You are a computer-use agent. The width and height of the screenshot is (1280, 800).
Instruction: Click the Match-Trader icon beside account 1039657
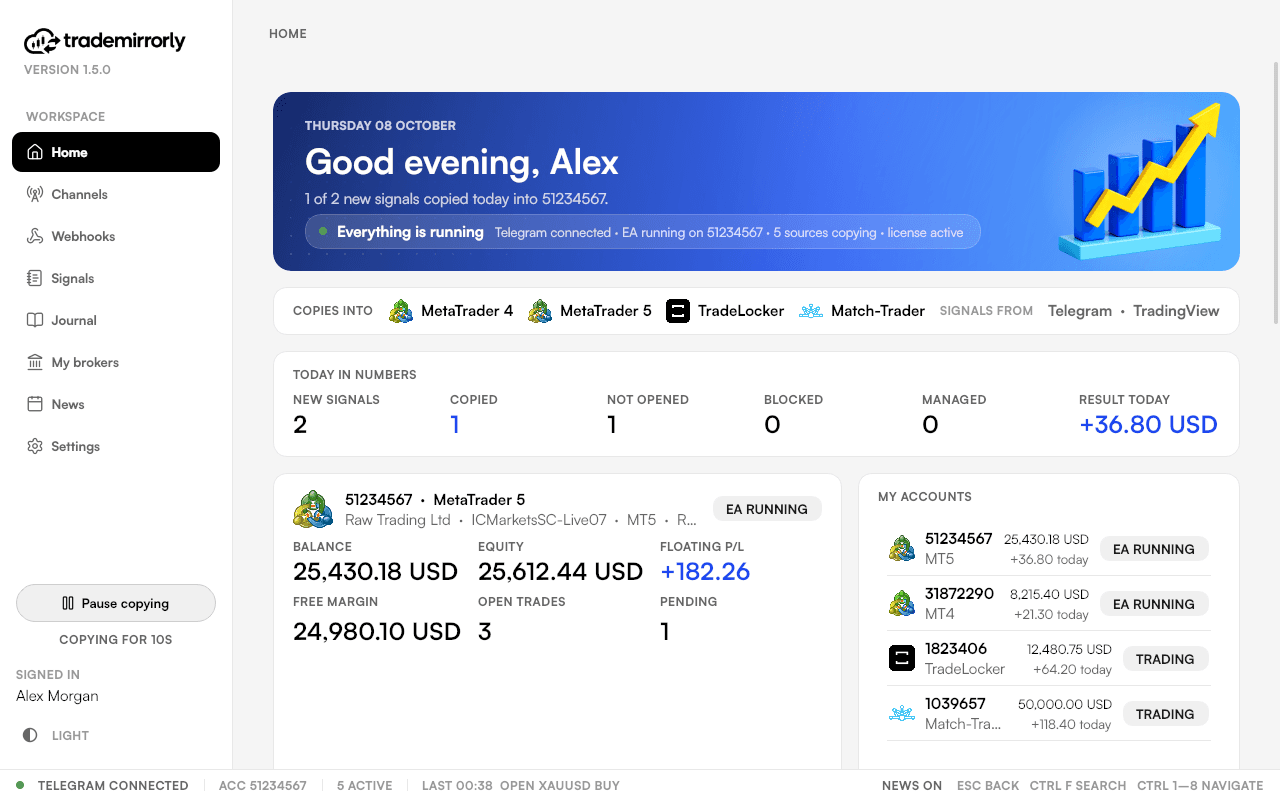pos(902,713)
